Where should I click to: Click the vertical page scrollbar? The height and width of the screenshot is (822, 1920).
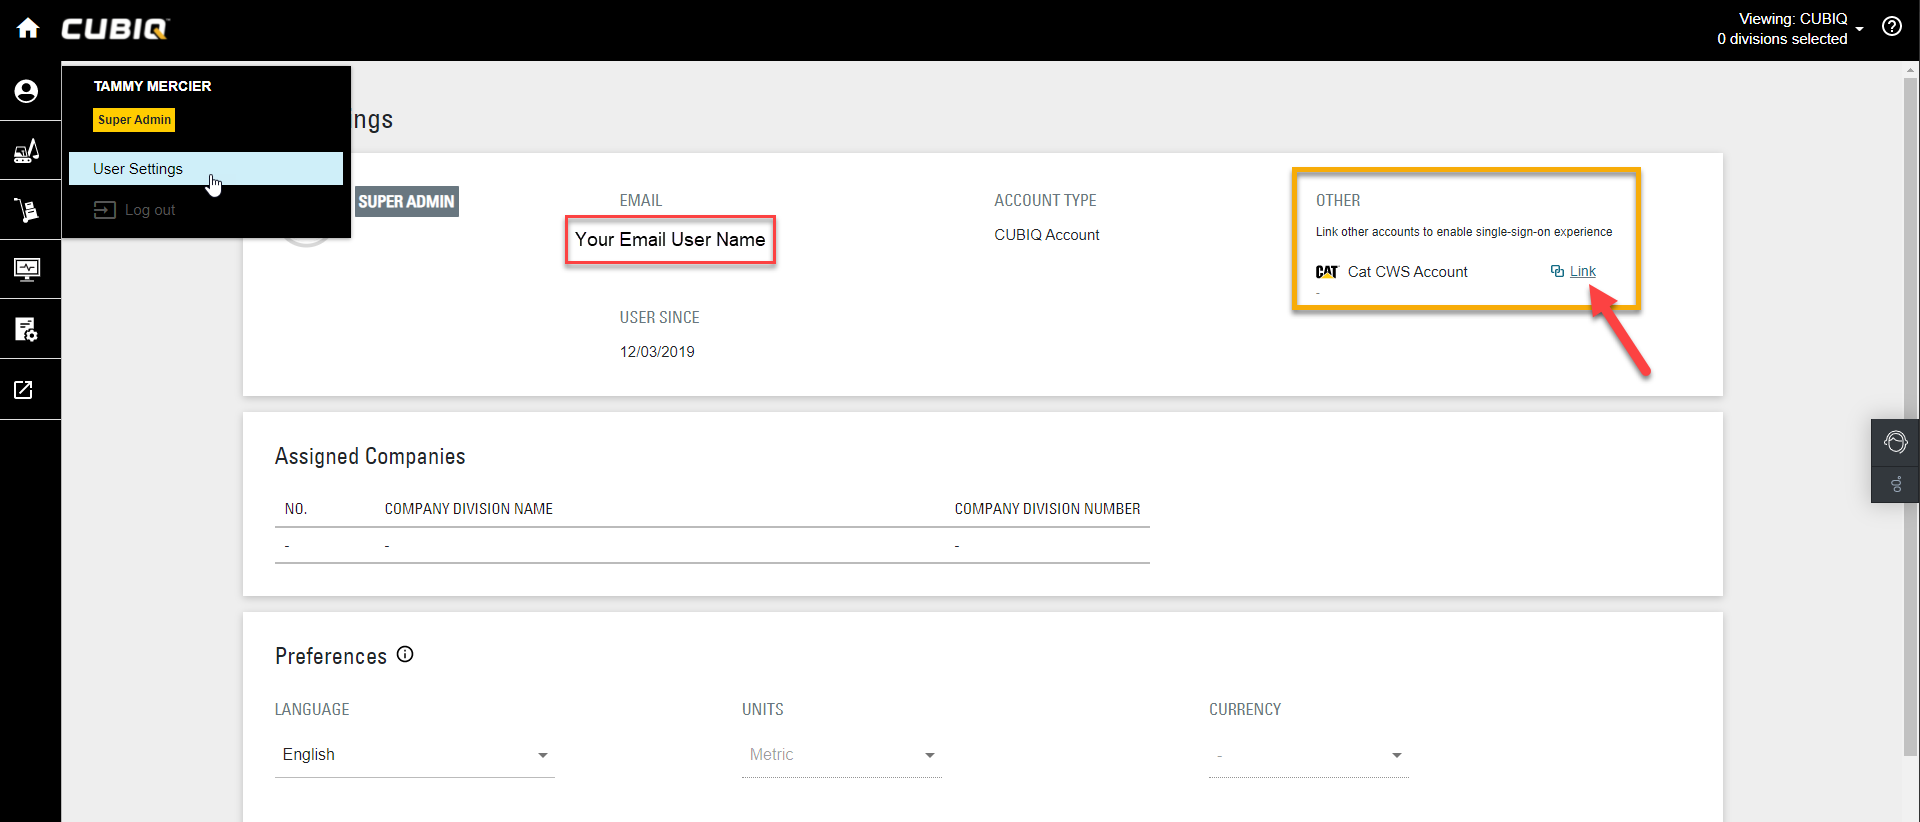(x=1910, y=400)
